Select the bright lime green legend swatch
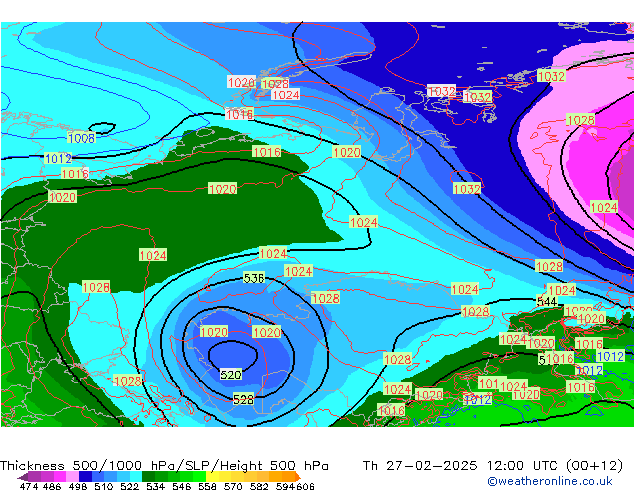Image resolution: width=634 pixels, height=490 pixels. pos(199,476)
